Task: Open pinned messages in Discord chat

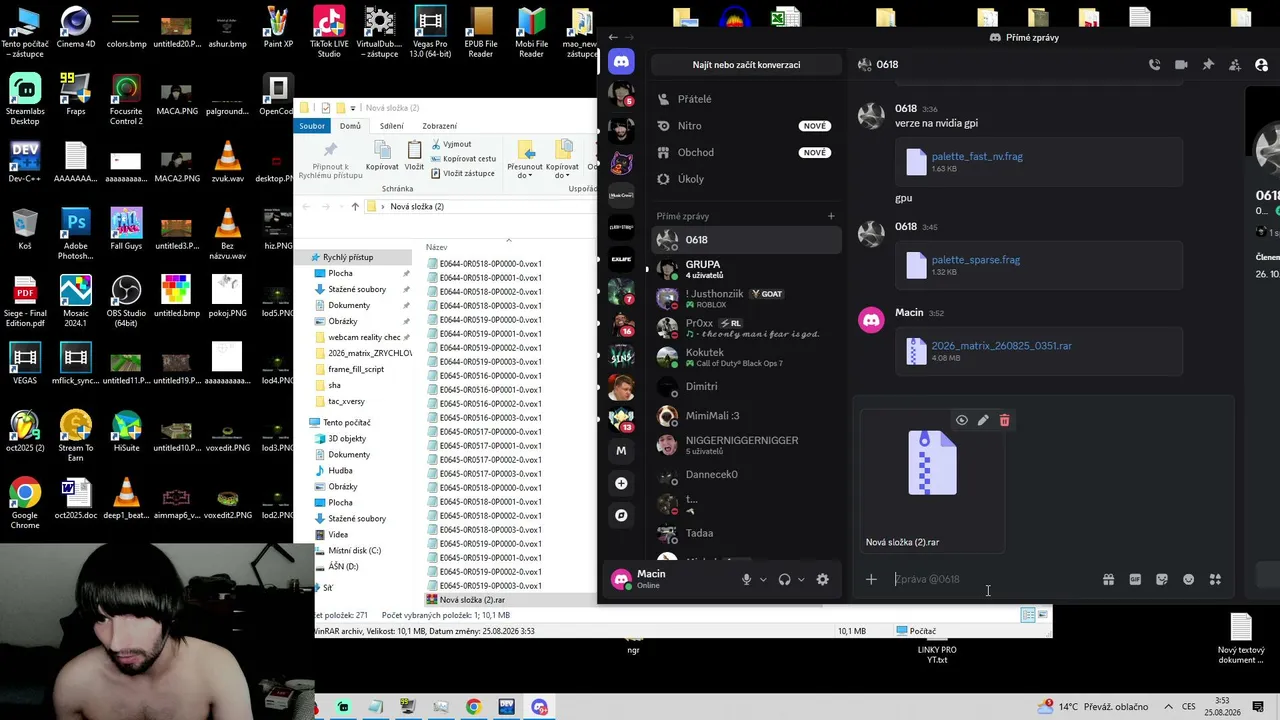Action: 1208,65
